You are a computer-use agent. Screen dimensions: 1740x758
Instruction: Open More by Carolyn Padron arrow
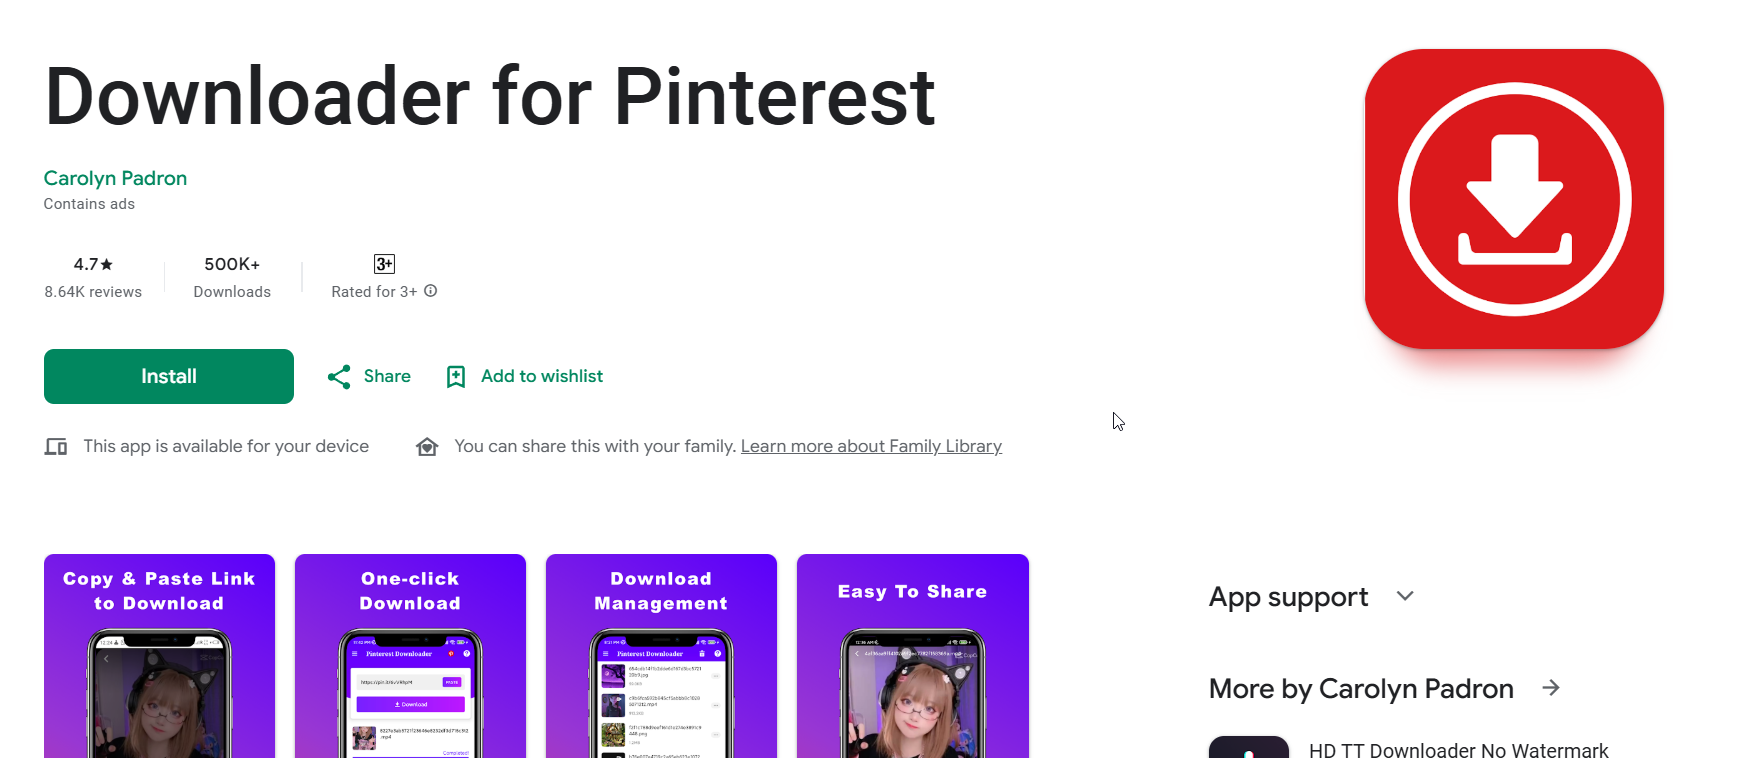click(x=1551, y=688)
